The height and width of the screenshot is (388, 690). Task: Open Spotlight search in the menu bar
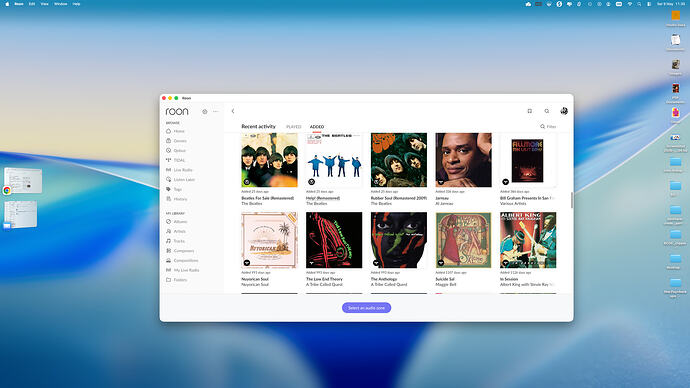tap(639, 4)
